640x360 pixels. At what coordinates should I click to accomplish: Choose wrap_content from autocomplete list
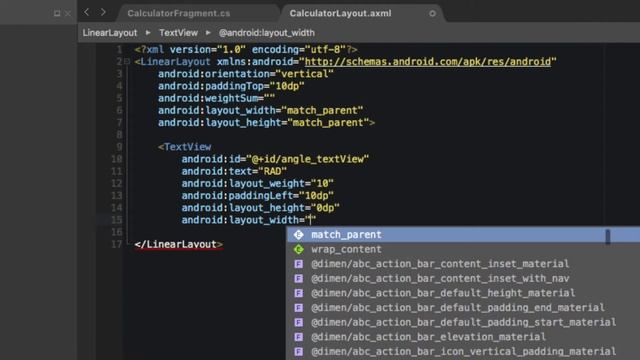[463, 249]
